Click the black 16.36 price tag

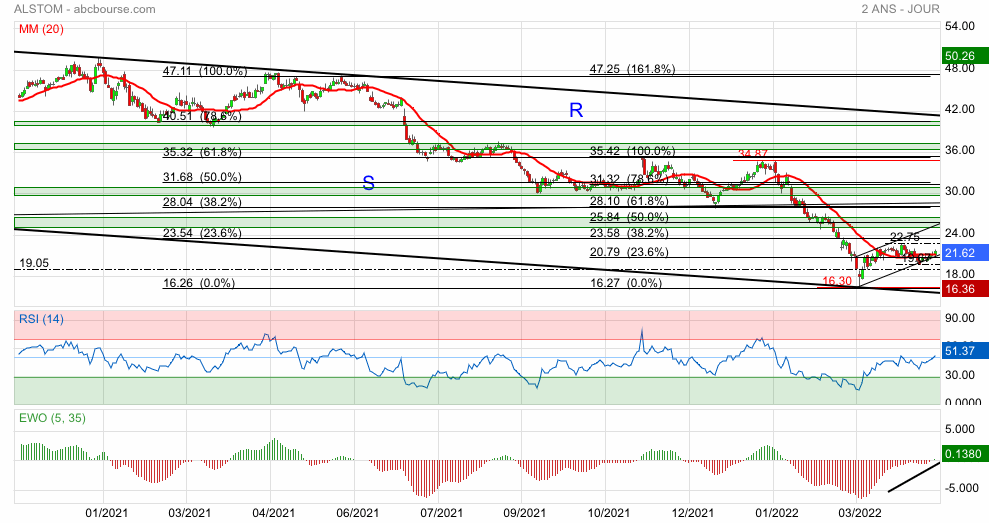964,289
